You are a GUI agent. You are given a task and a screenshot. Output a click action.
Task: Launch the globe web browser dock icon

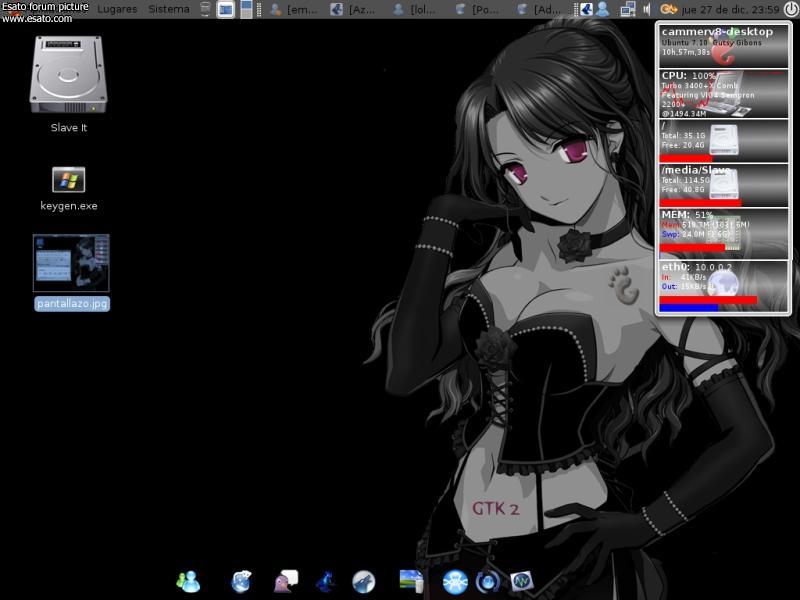(x=241, y=582)
